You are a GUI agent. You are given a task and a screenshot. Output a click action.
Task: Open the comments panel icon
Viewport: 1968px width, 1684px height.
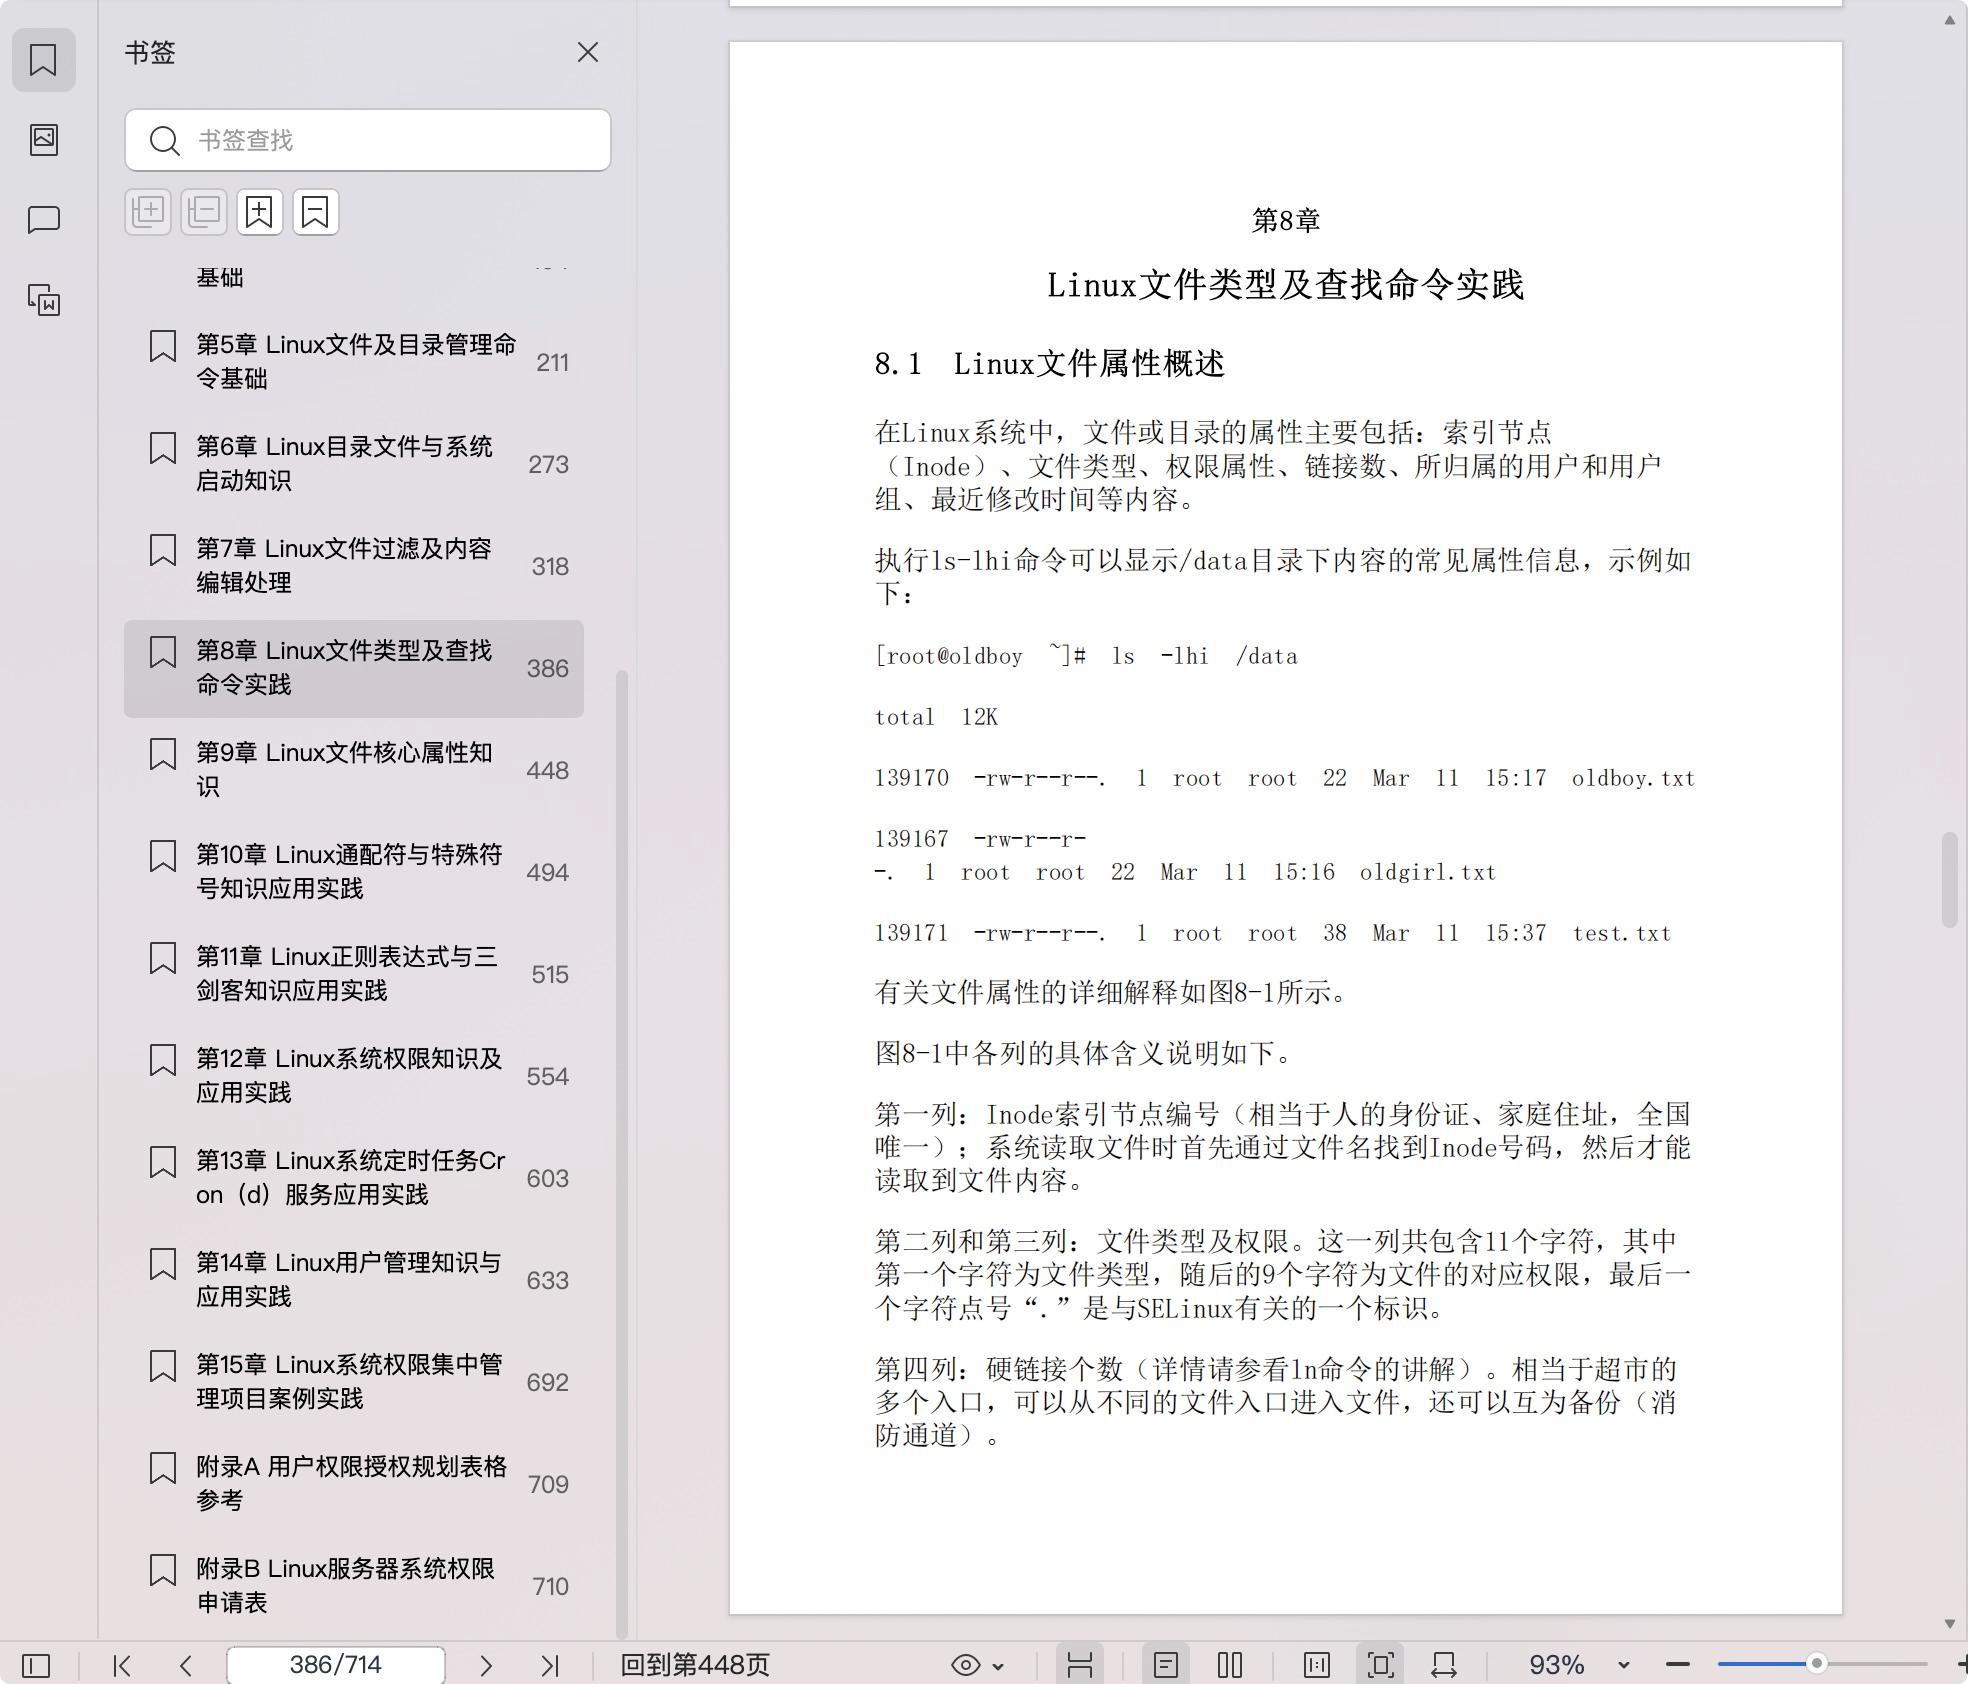[43, 220]
